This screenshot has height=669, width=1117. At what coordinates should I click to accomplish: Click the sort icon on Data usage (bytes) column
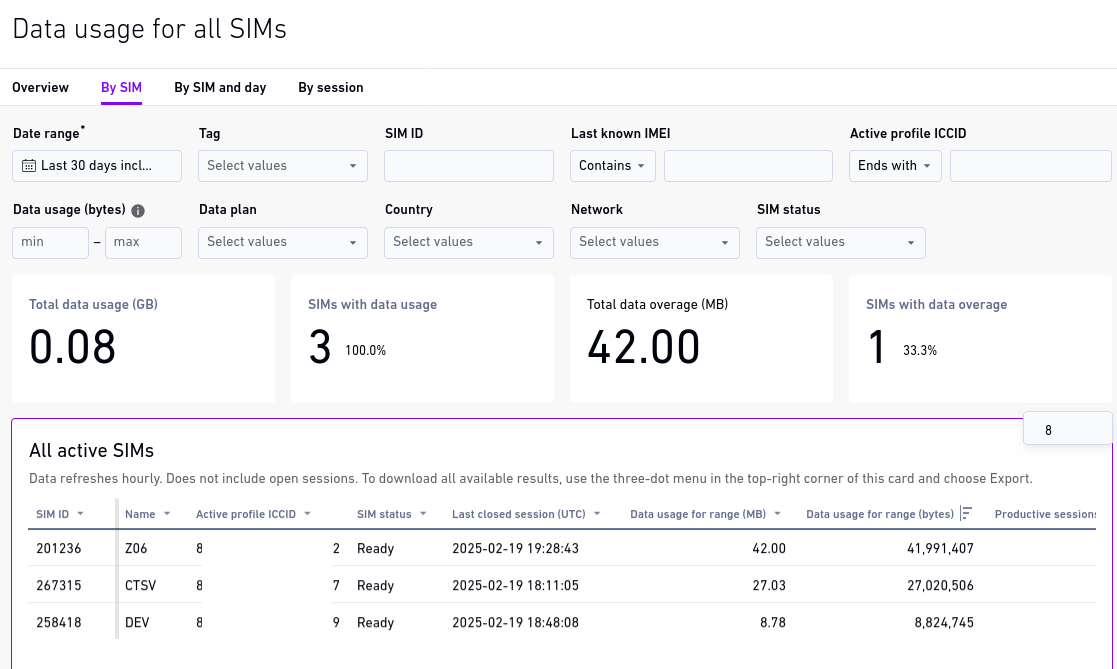pos(966,514)
